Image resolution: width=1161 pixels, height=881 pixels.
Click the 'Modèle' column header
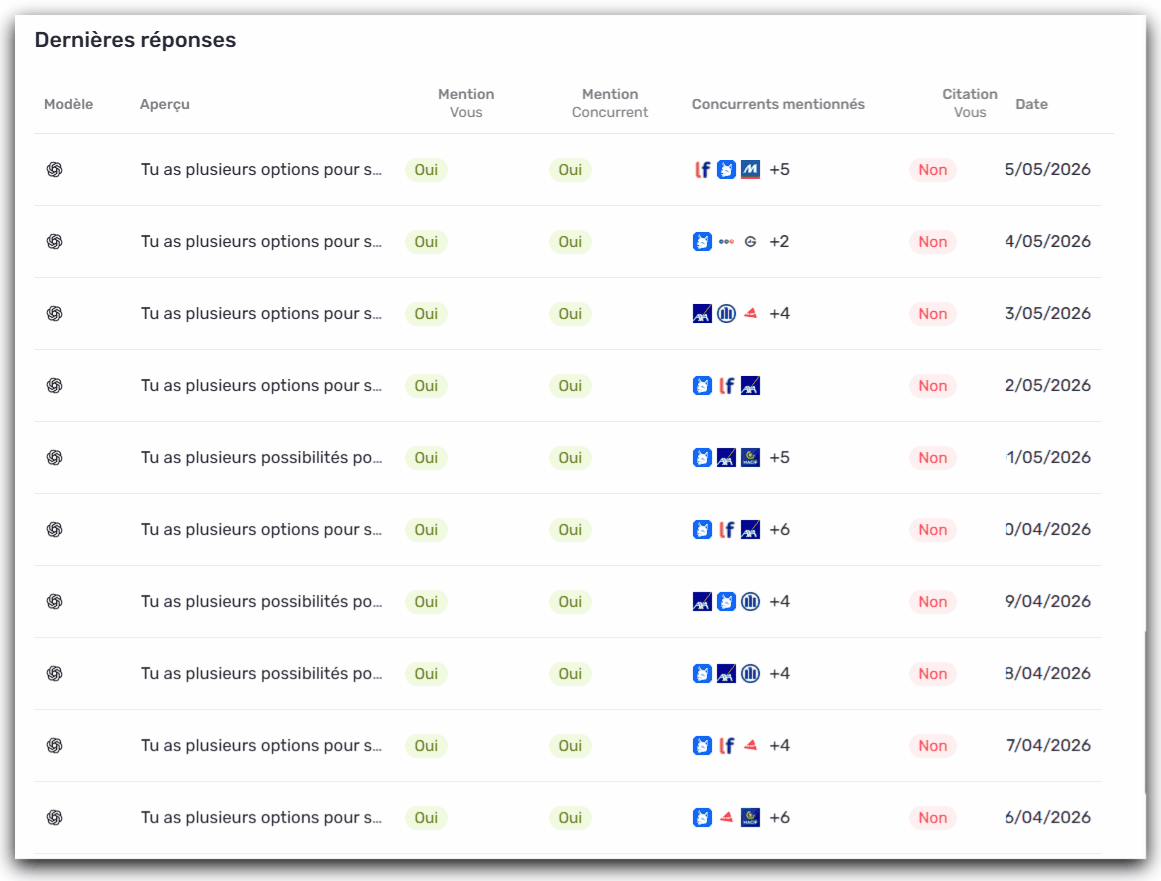pyautogui.click(x=68, y=104)
